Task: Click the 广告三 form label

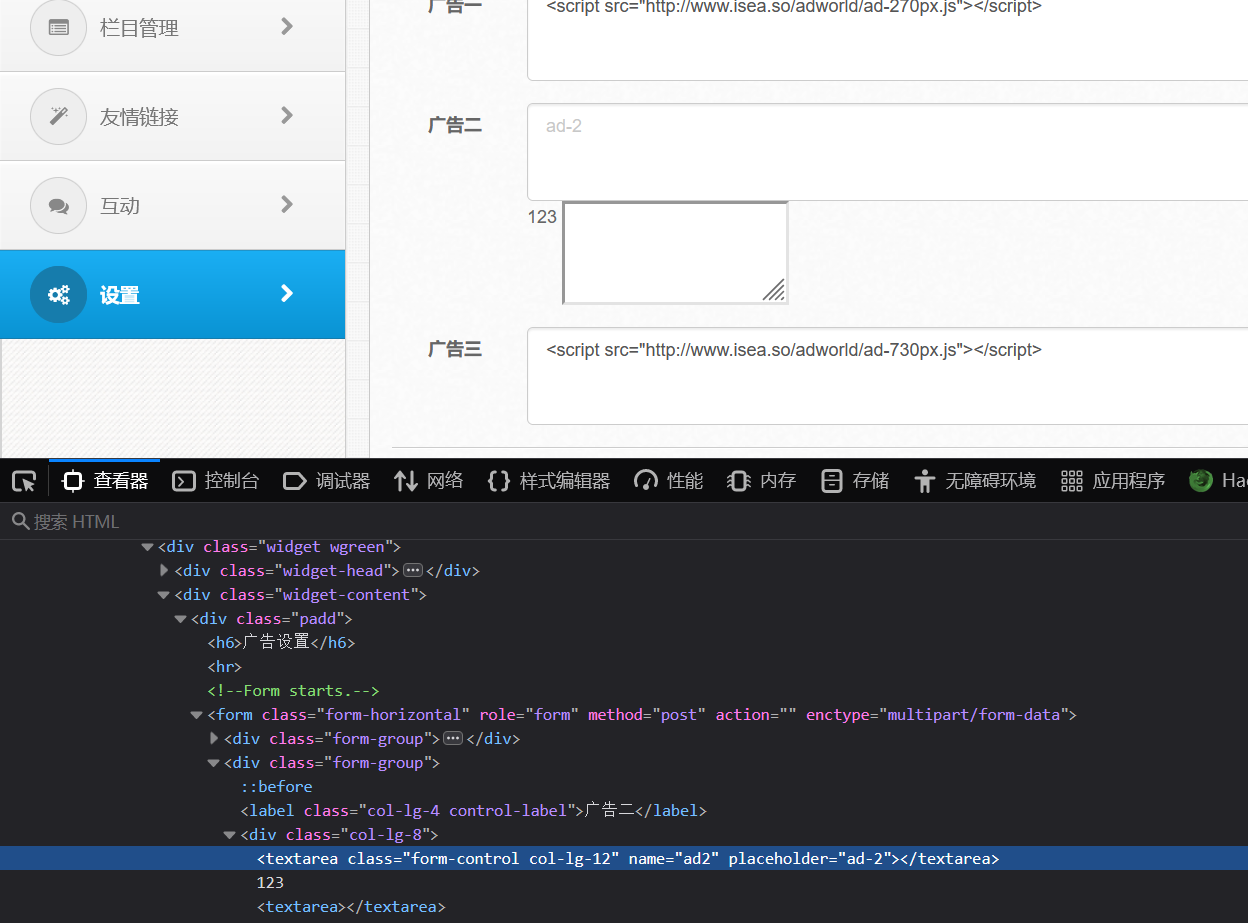Action: [455, 349]
